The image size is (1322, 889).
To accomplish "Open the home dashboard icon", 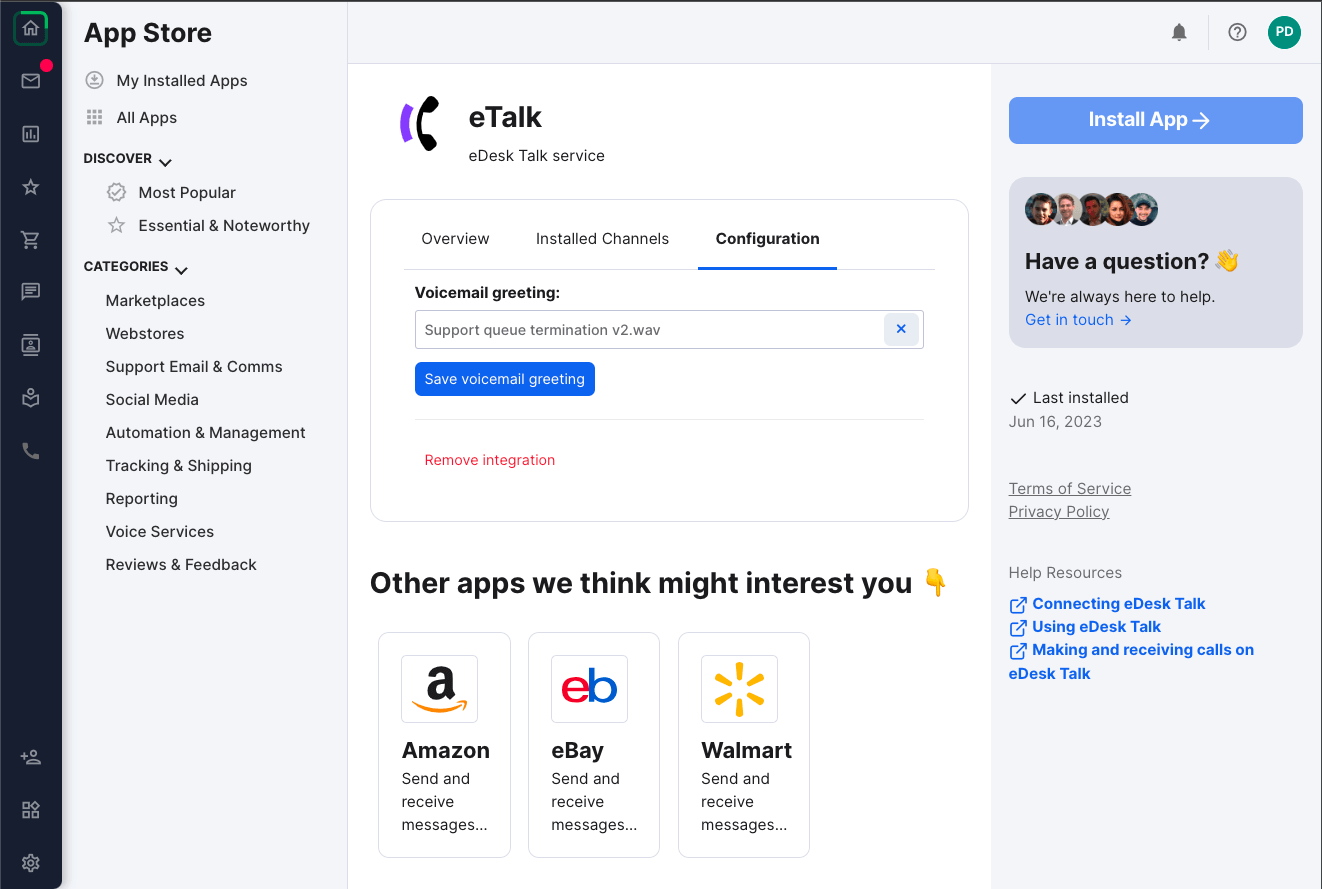I will [31, 28].
